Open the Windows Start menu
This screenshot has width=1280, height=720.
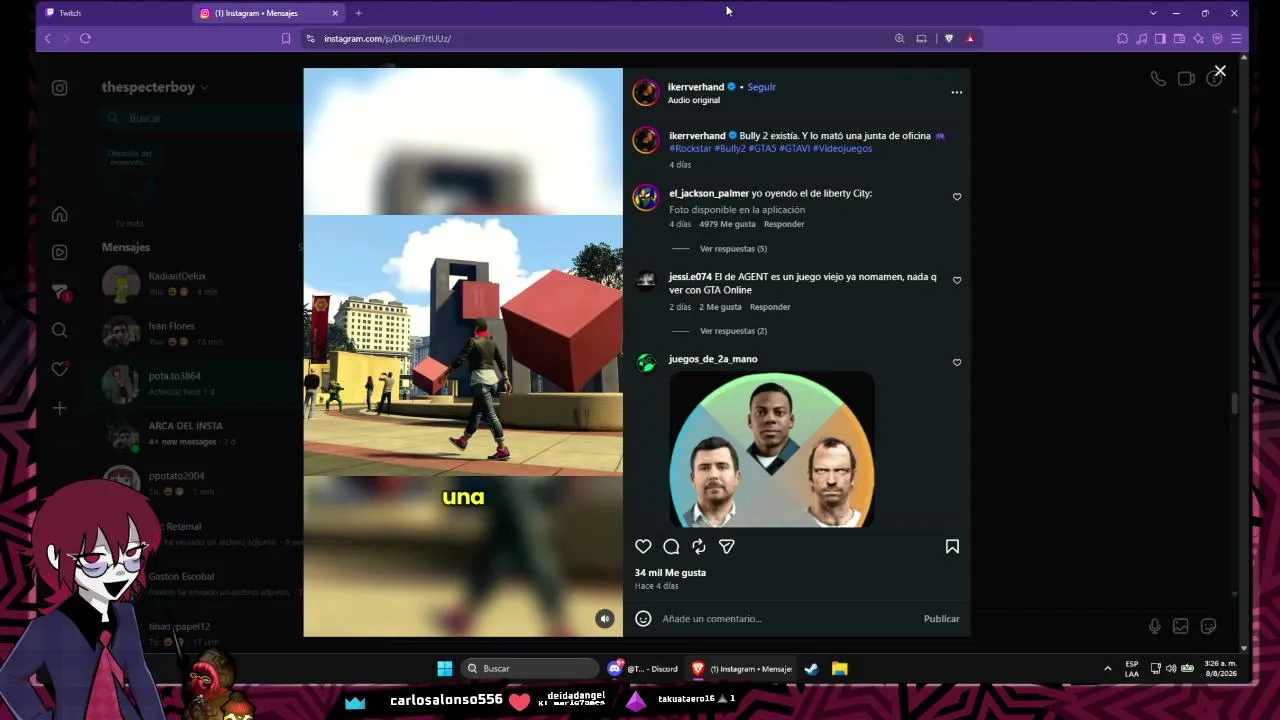445,669
